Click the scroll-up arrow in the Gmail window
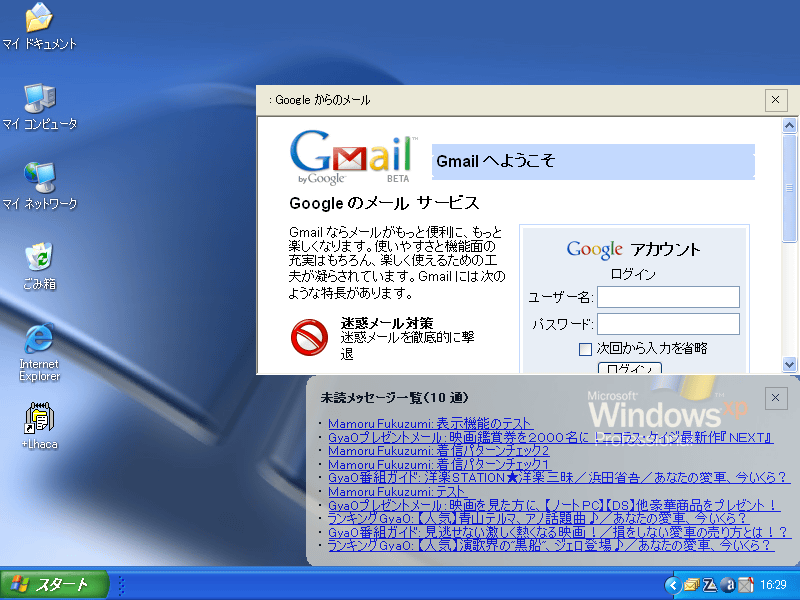Viewport: 800px width, 600px height. click(x=789, y=126)
